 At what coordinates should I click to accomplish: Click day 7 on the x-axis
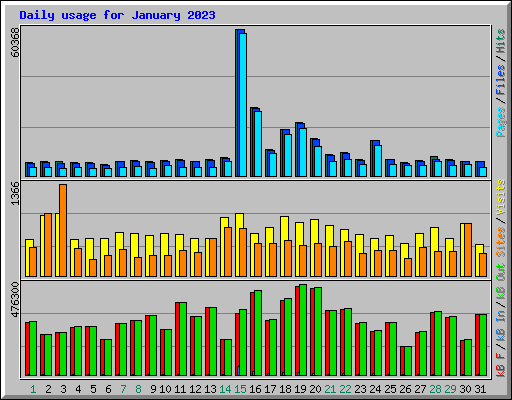pyautogui.click(x=123, y=389)
